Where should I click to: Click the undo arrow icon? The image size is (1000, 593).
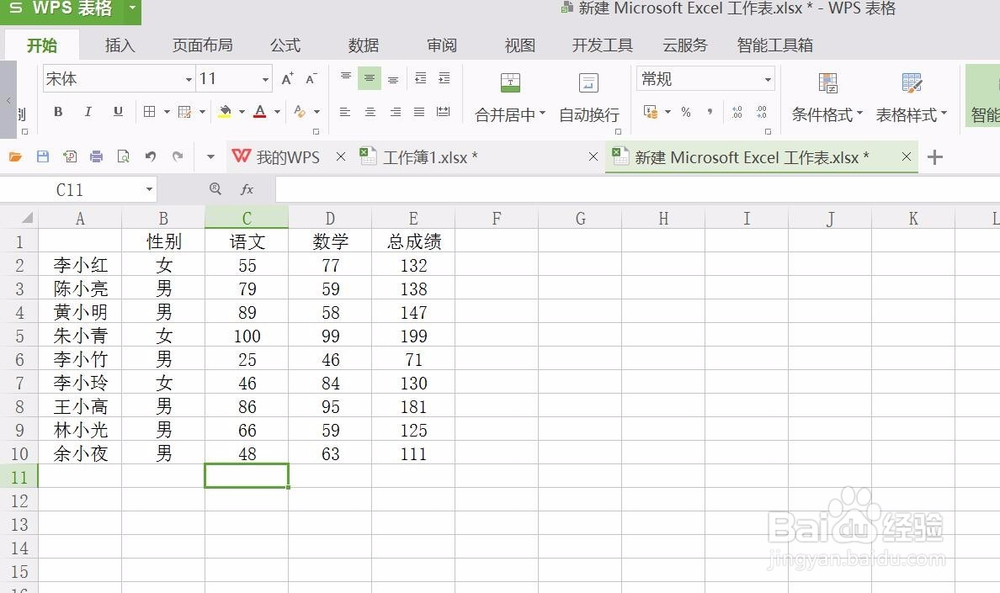pyautogui.click(x=148, y=156)
